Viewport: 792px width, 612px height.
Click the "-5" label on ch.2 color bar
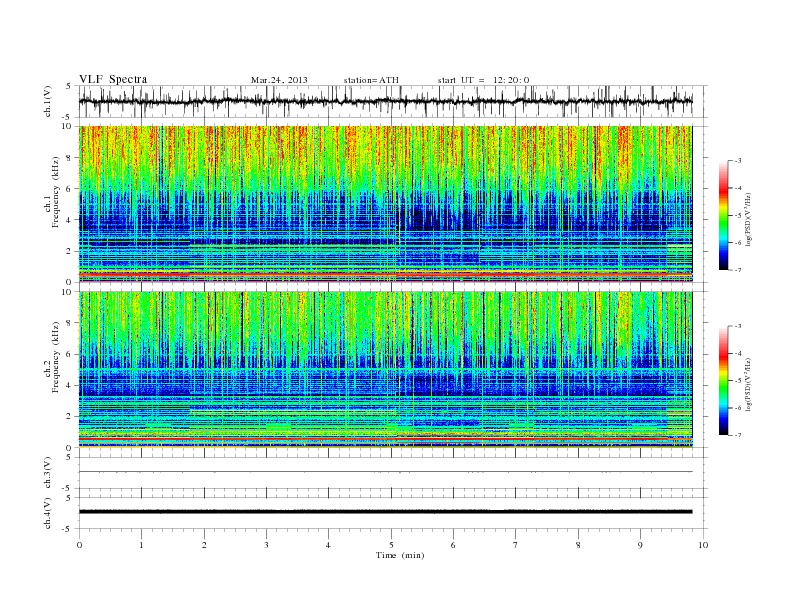738,381
